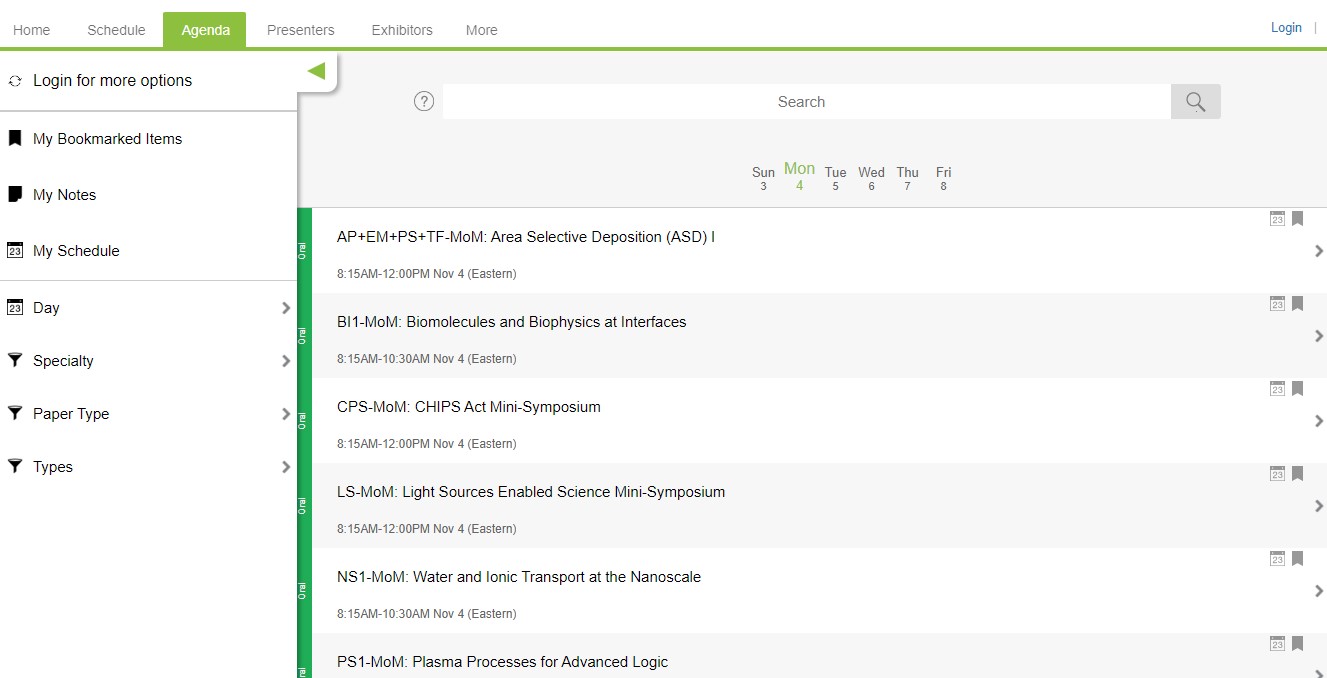Select Tue 5 in day selector
Viewport: 1327px width, 678px height.
[x=835, y=178]
